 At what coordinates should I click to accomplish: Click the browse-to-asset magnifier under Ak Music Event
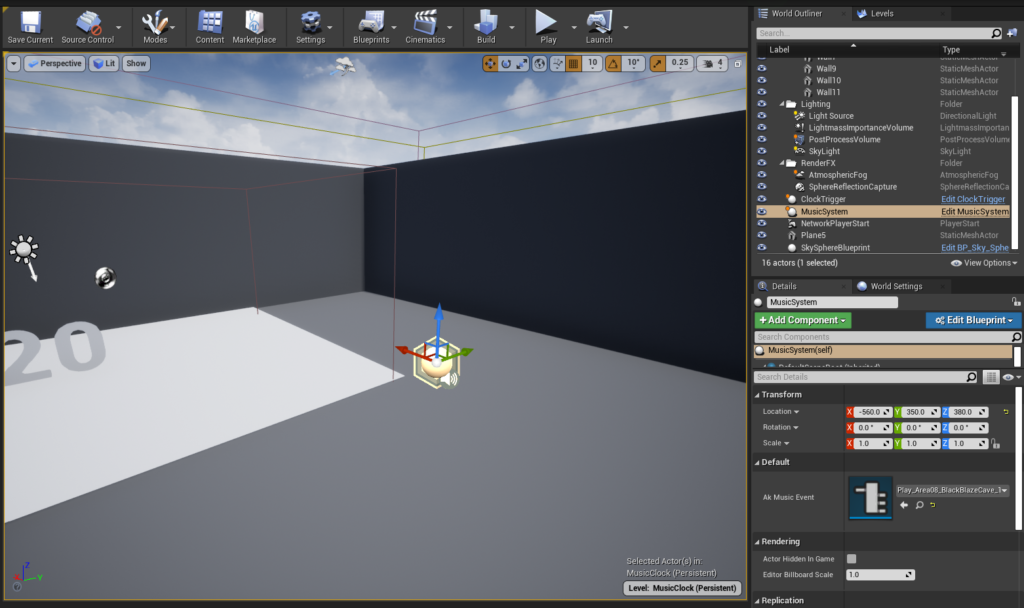pyautogui.click(x=919, y=506)
